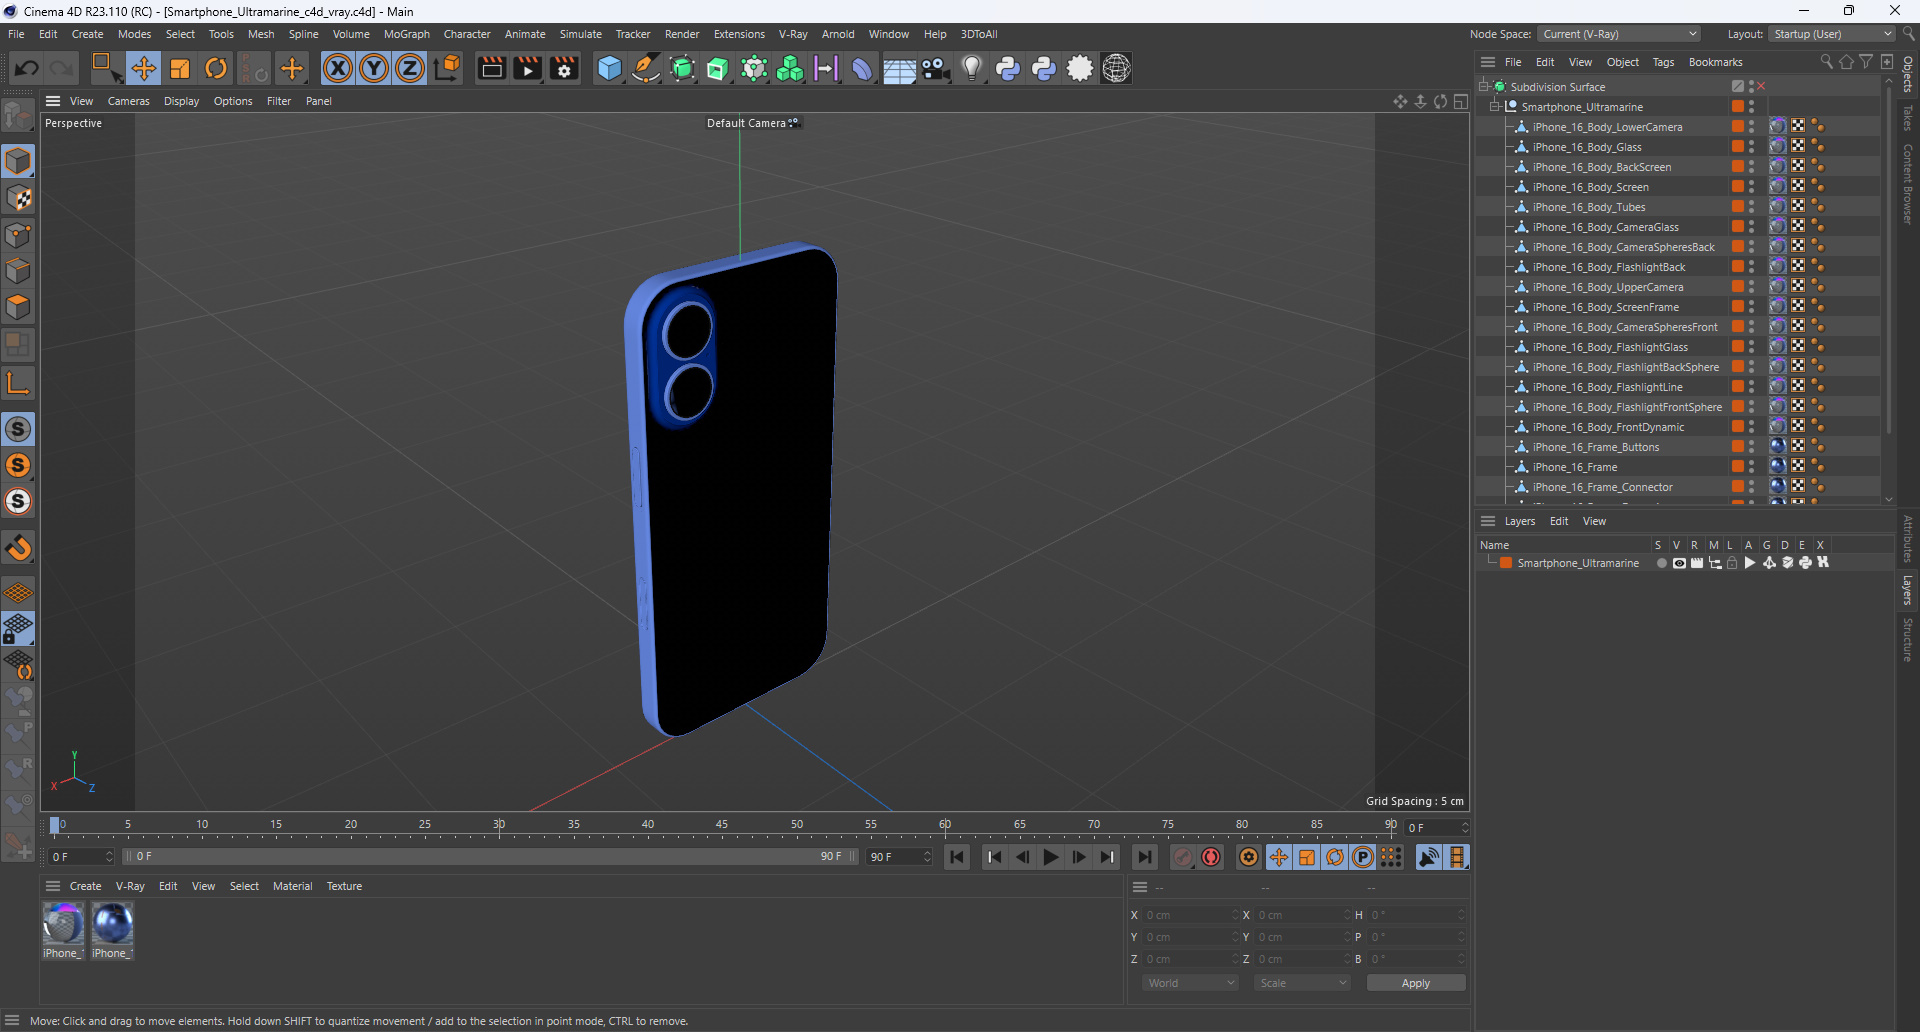Viewport: 1920px width, 1032px height.
Task: Switch to Model mode in left palette
Action: [18, 162]
